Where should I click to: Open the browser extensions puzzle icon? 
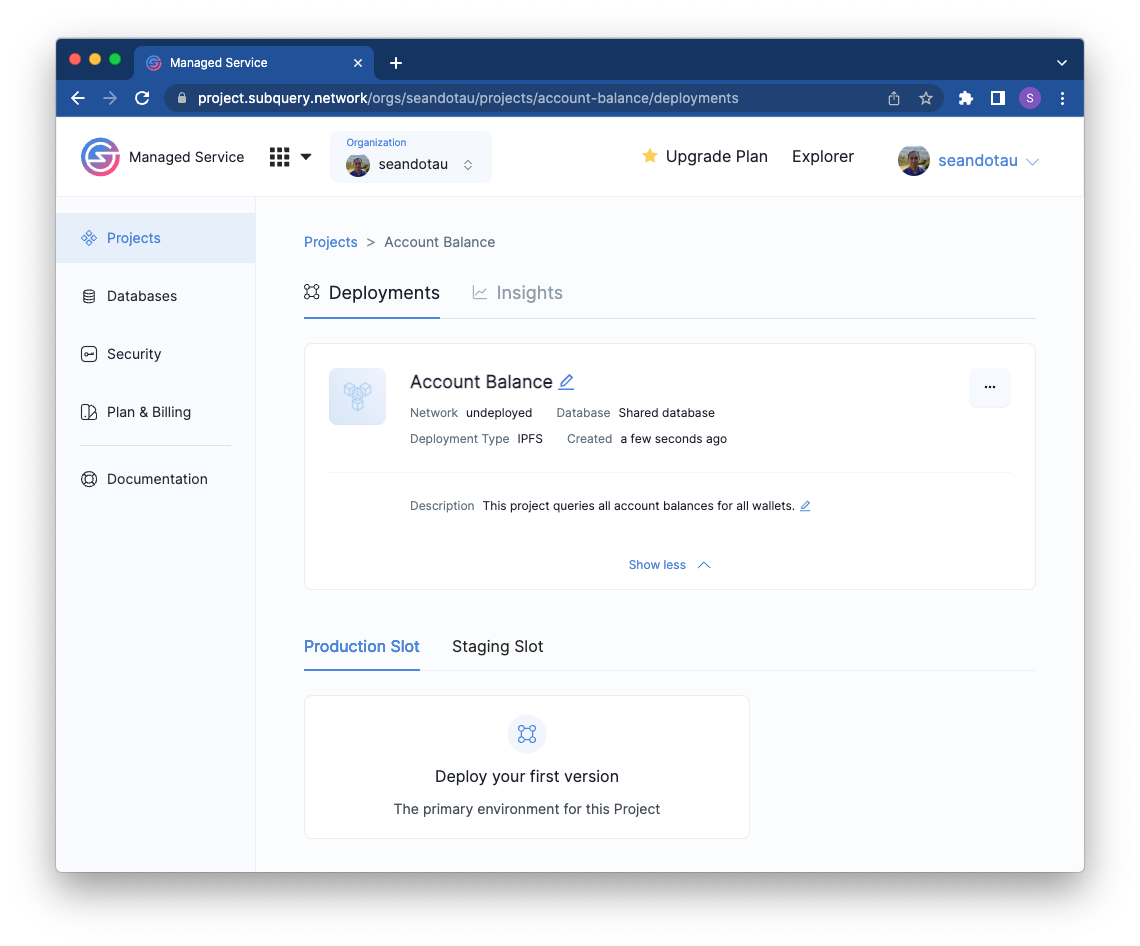coord(965,98)
